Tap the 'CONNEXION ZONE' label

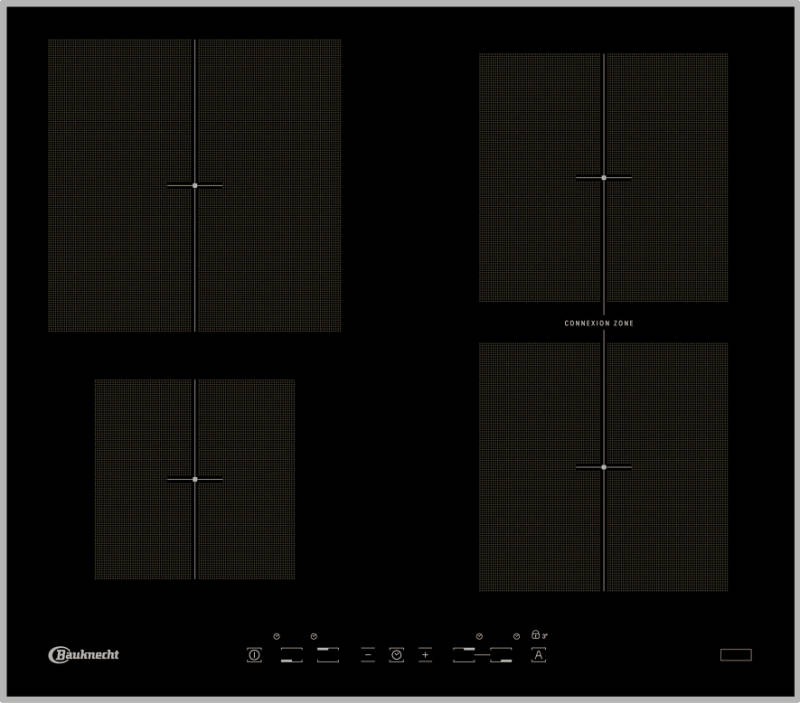598,323
